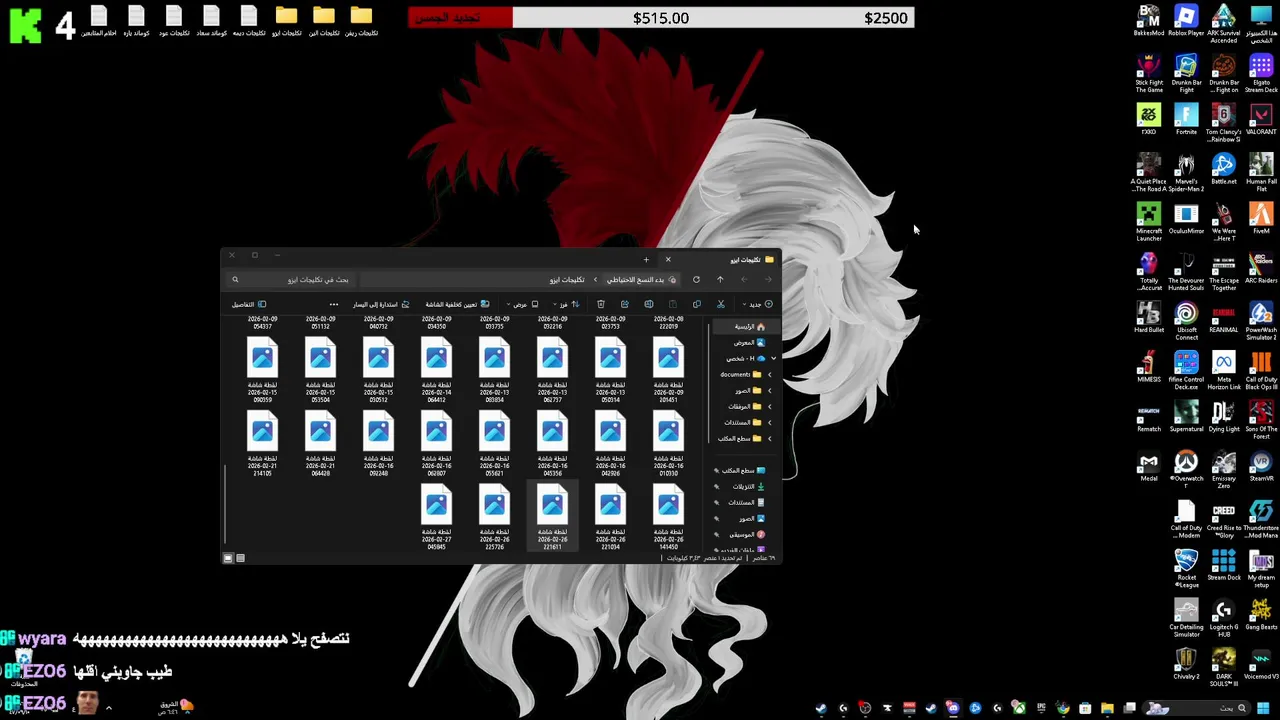
Task: Click the BakkesMod desktop icon
Action: 1149,21
